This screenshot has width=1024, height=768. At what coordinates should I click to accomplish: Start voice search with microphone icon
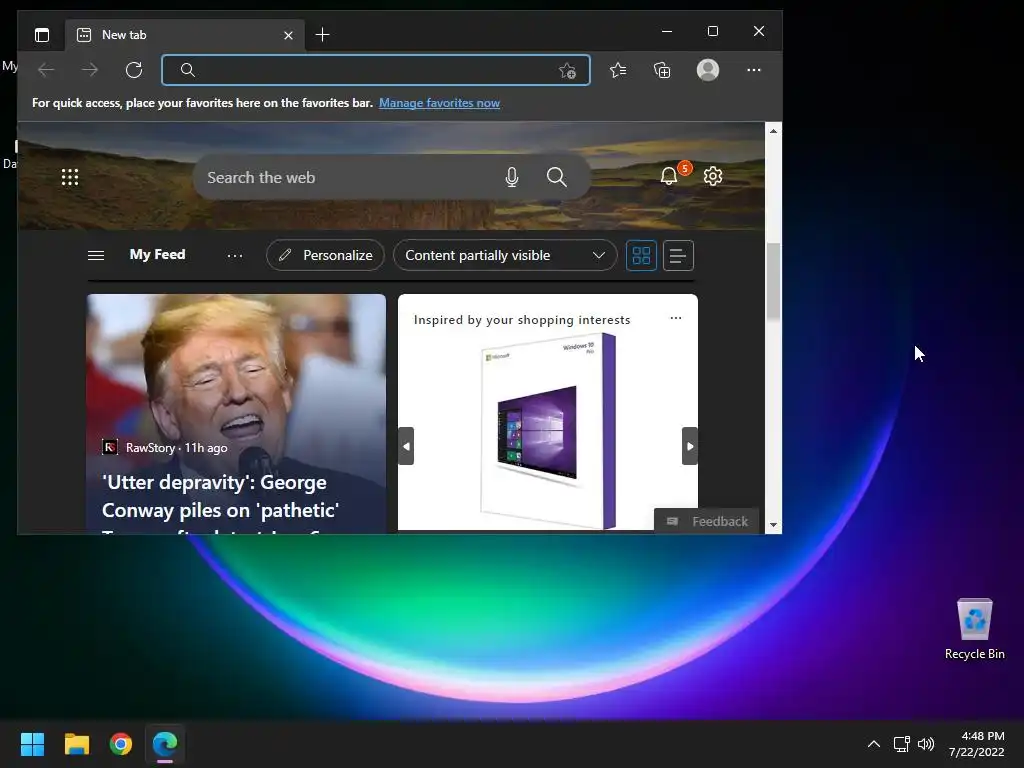tap(512, 177)
